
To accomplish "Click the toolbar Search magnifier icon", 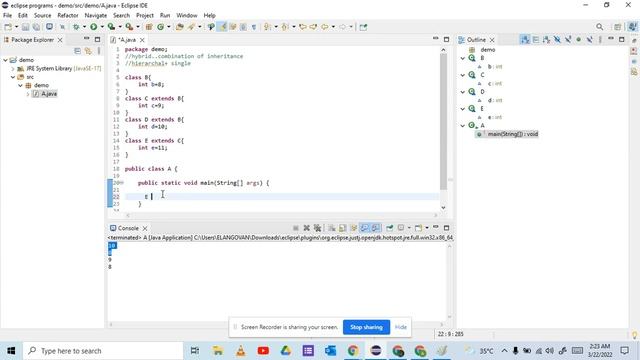I will pyautogui.click(x=599, y=27).
